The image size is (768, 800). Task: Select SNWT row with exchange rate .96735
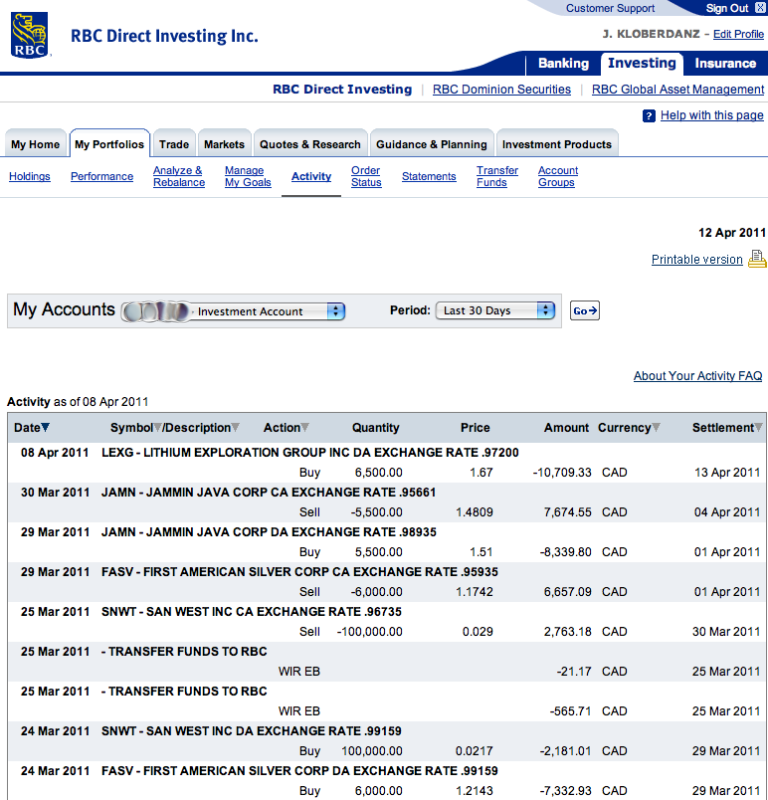pyautogui.click(x=387, y=621)
